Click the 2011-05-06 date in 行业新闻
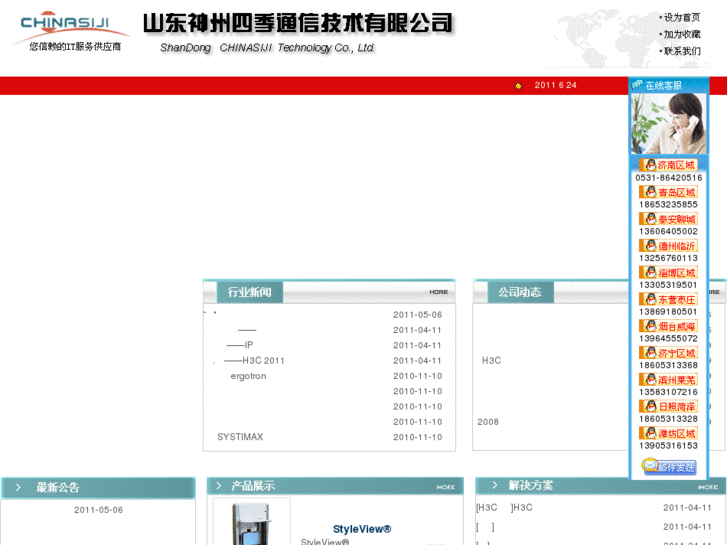Viewport: 727px width, 545px height. pyautogui.click(x=418, y=315)
